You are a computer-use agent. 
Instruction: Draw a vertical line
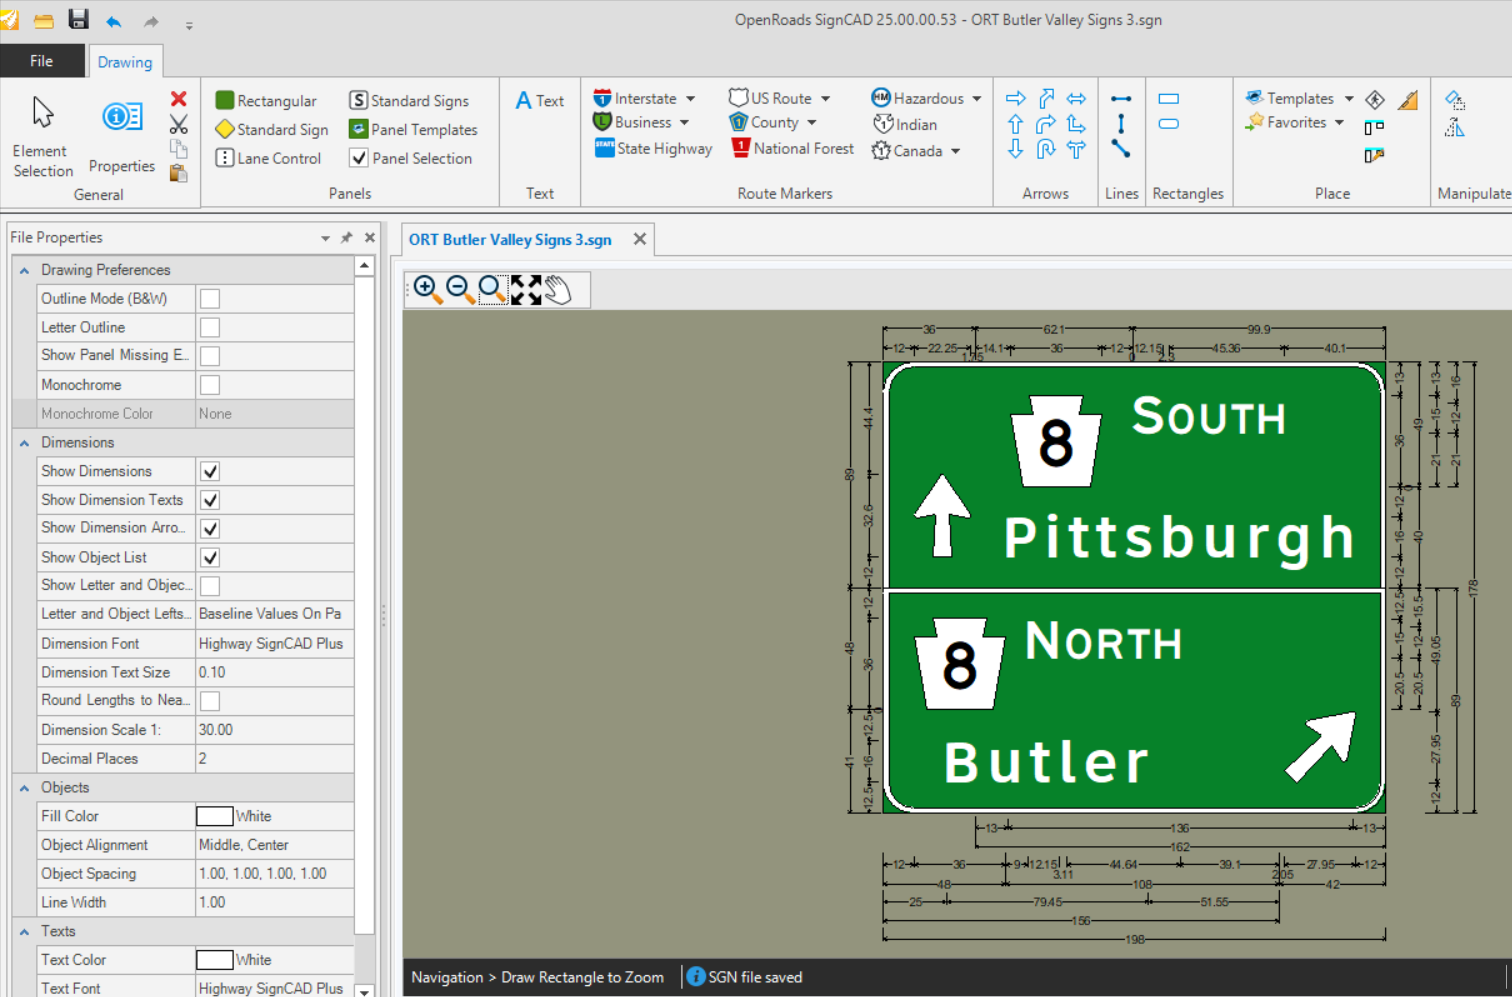point(1121,124)
